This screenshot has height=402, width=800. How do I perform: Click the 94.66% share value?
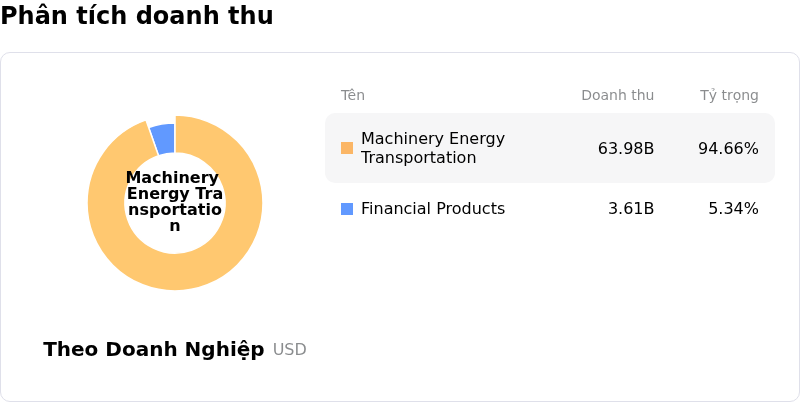[x=728, y=149]
